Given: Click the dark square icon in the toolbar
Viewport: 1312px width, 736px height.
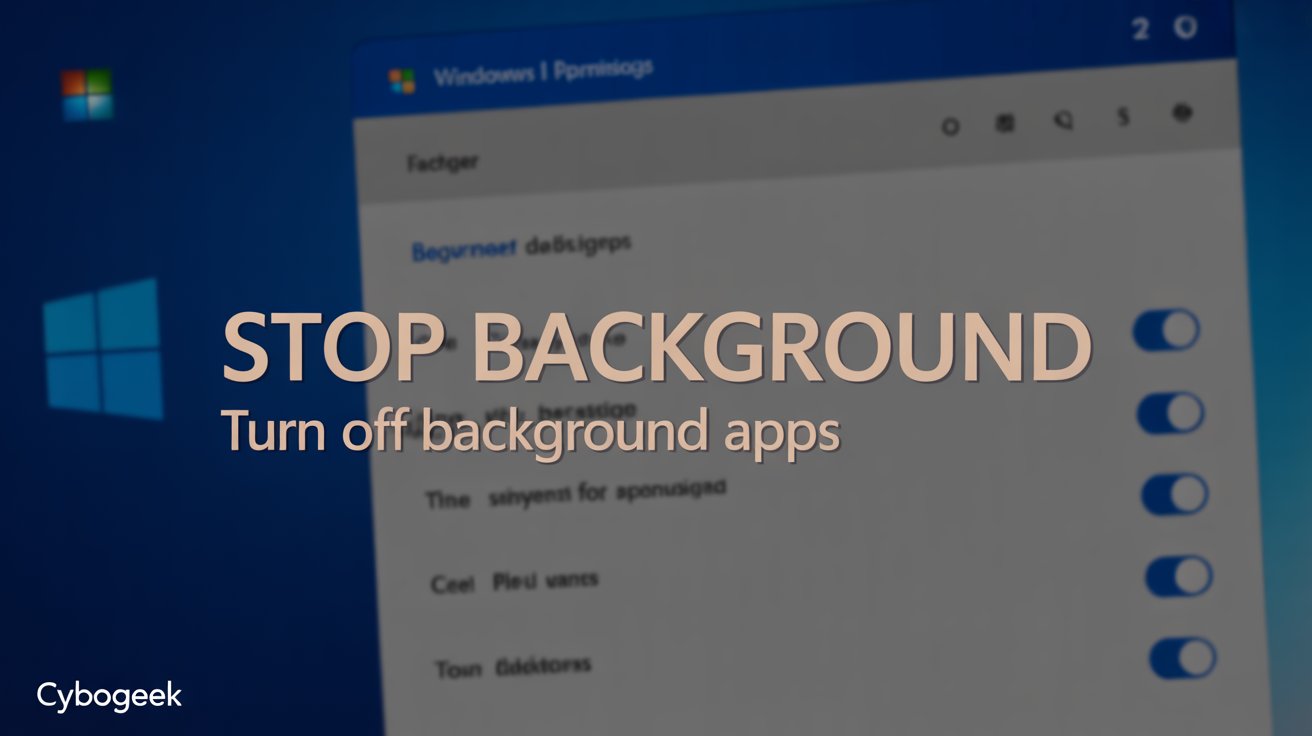Looking at the screenshot, I should (x=1005, y=123).
